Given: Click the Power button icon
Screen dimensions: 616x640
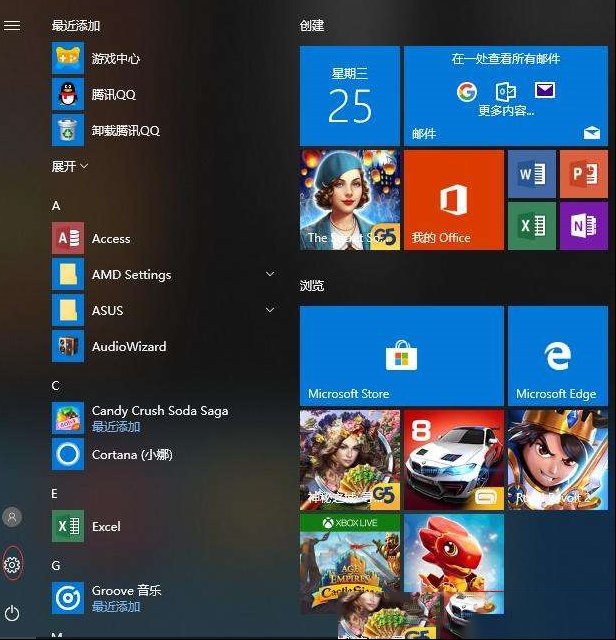Looking at the screenshot, I should tap(12, 613).
